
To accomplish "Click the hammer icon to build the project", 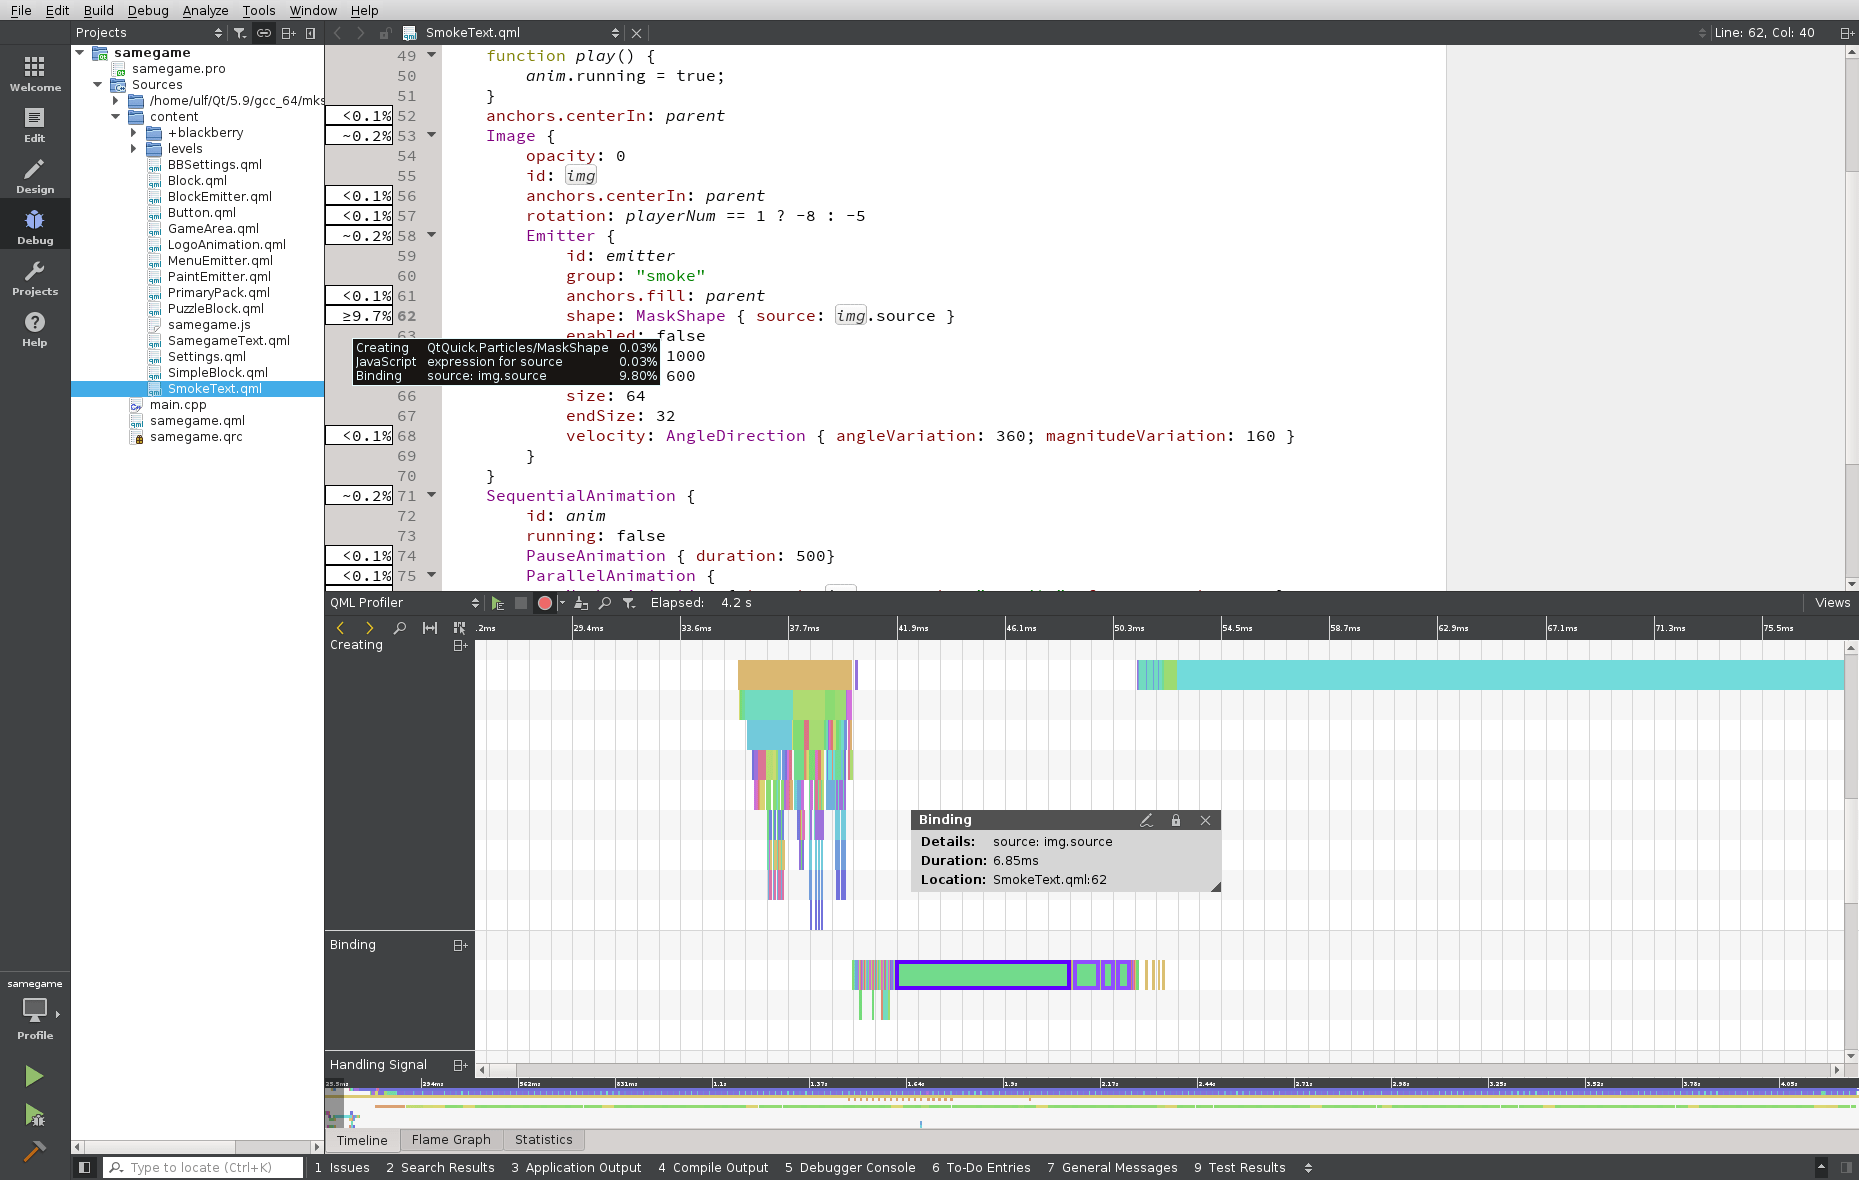I will (33, 1151).
